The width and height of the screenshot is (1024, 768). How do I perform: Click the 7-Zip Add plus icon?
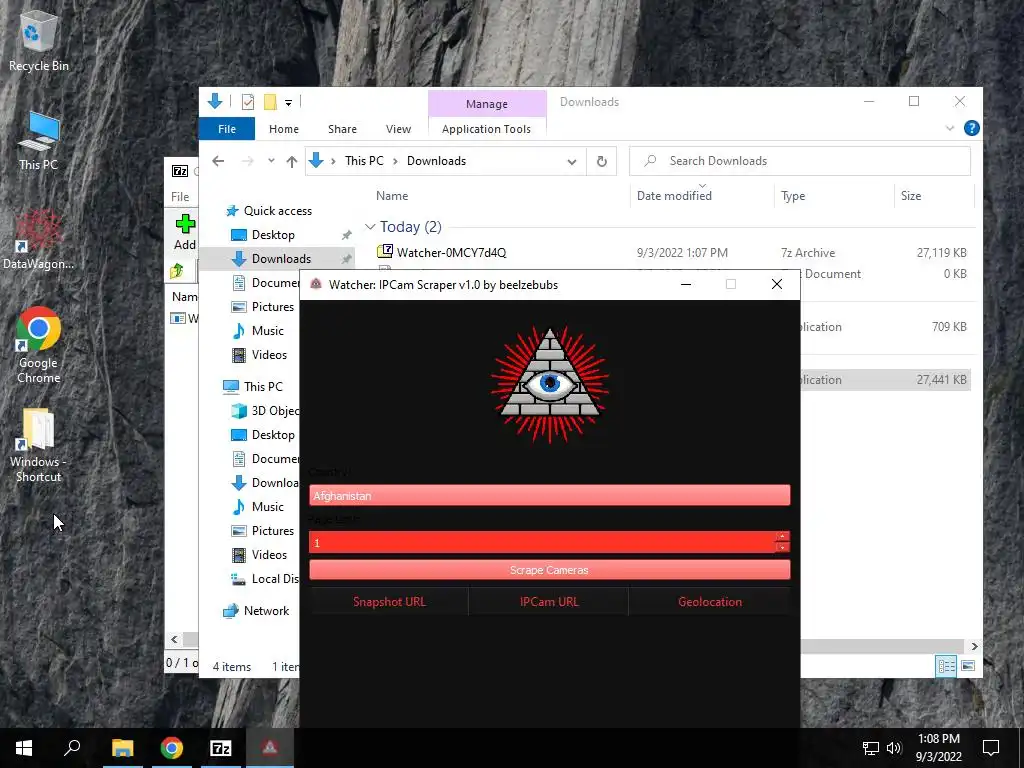[x=185, y=225]
